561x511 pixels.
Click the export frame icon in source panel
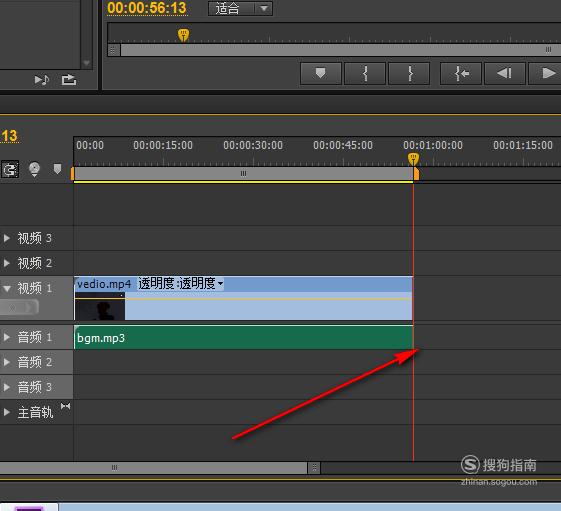(69, 79)
